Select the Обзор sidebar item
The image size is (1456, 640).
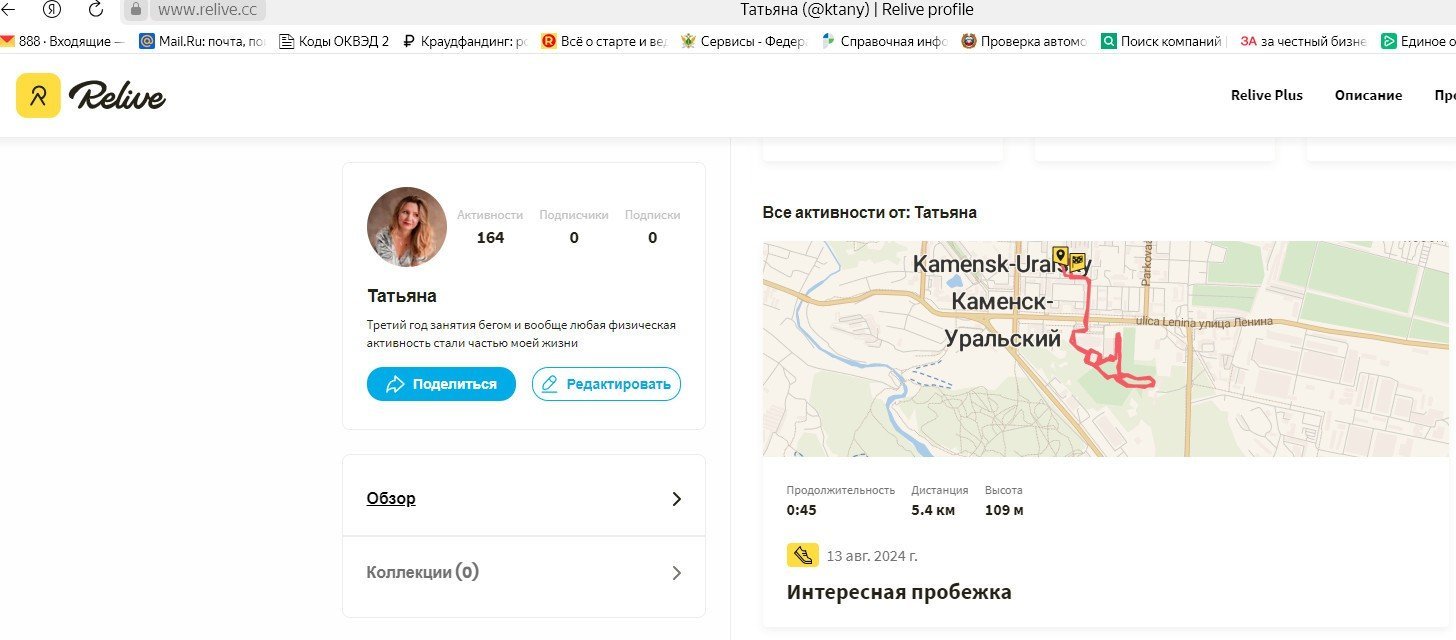(524, 498)
